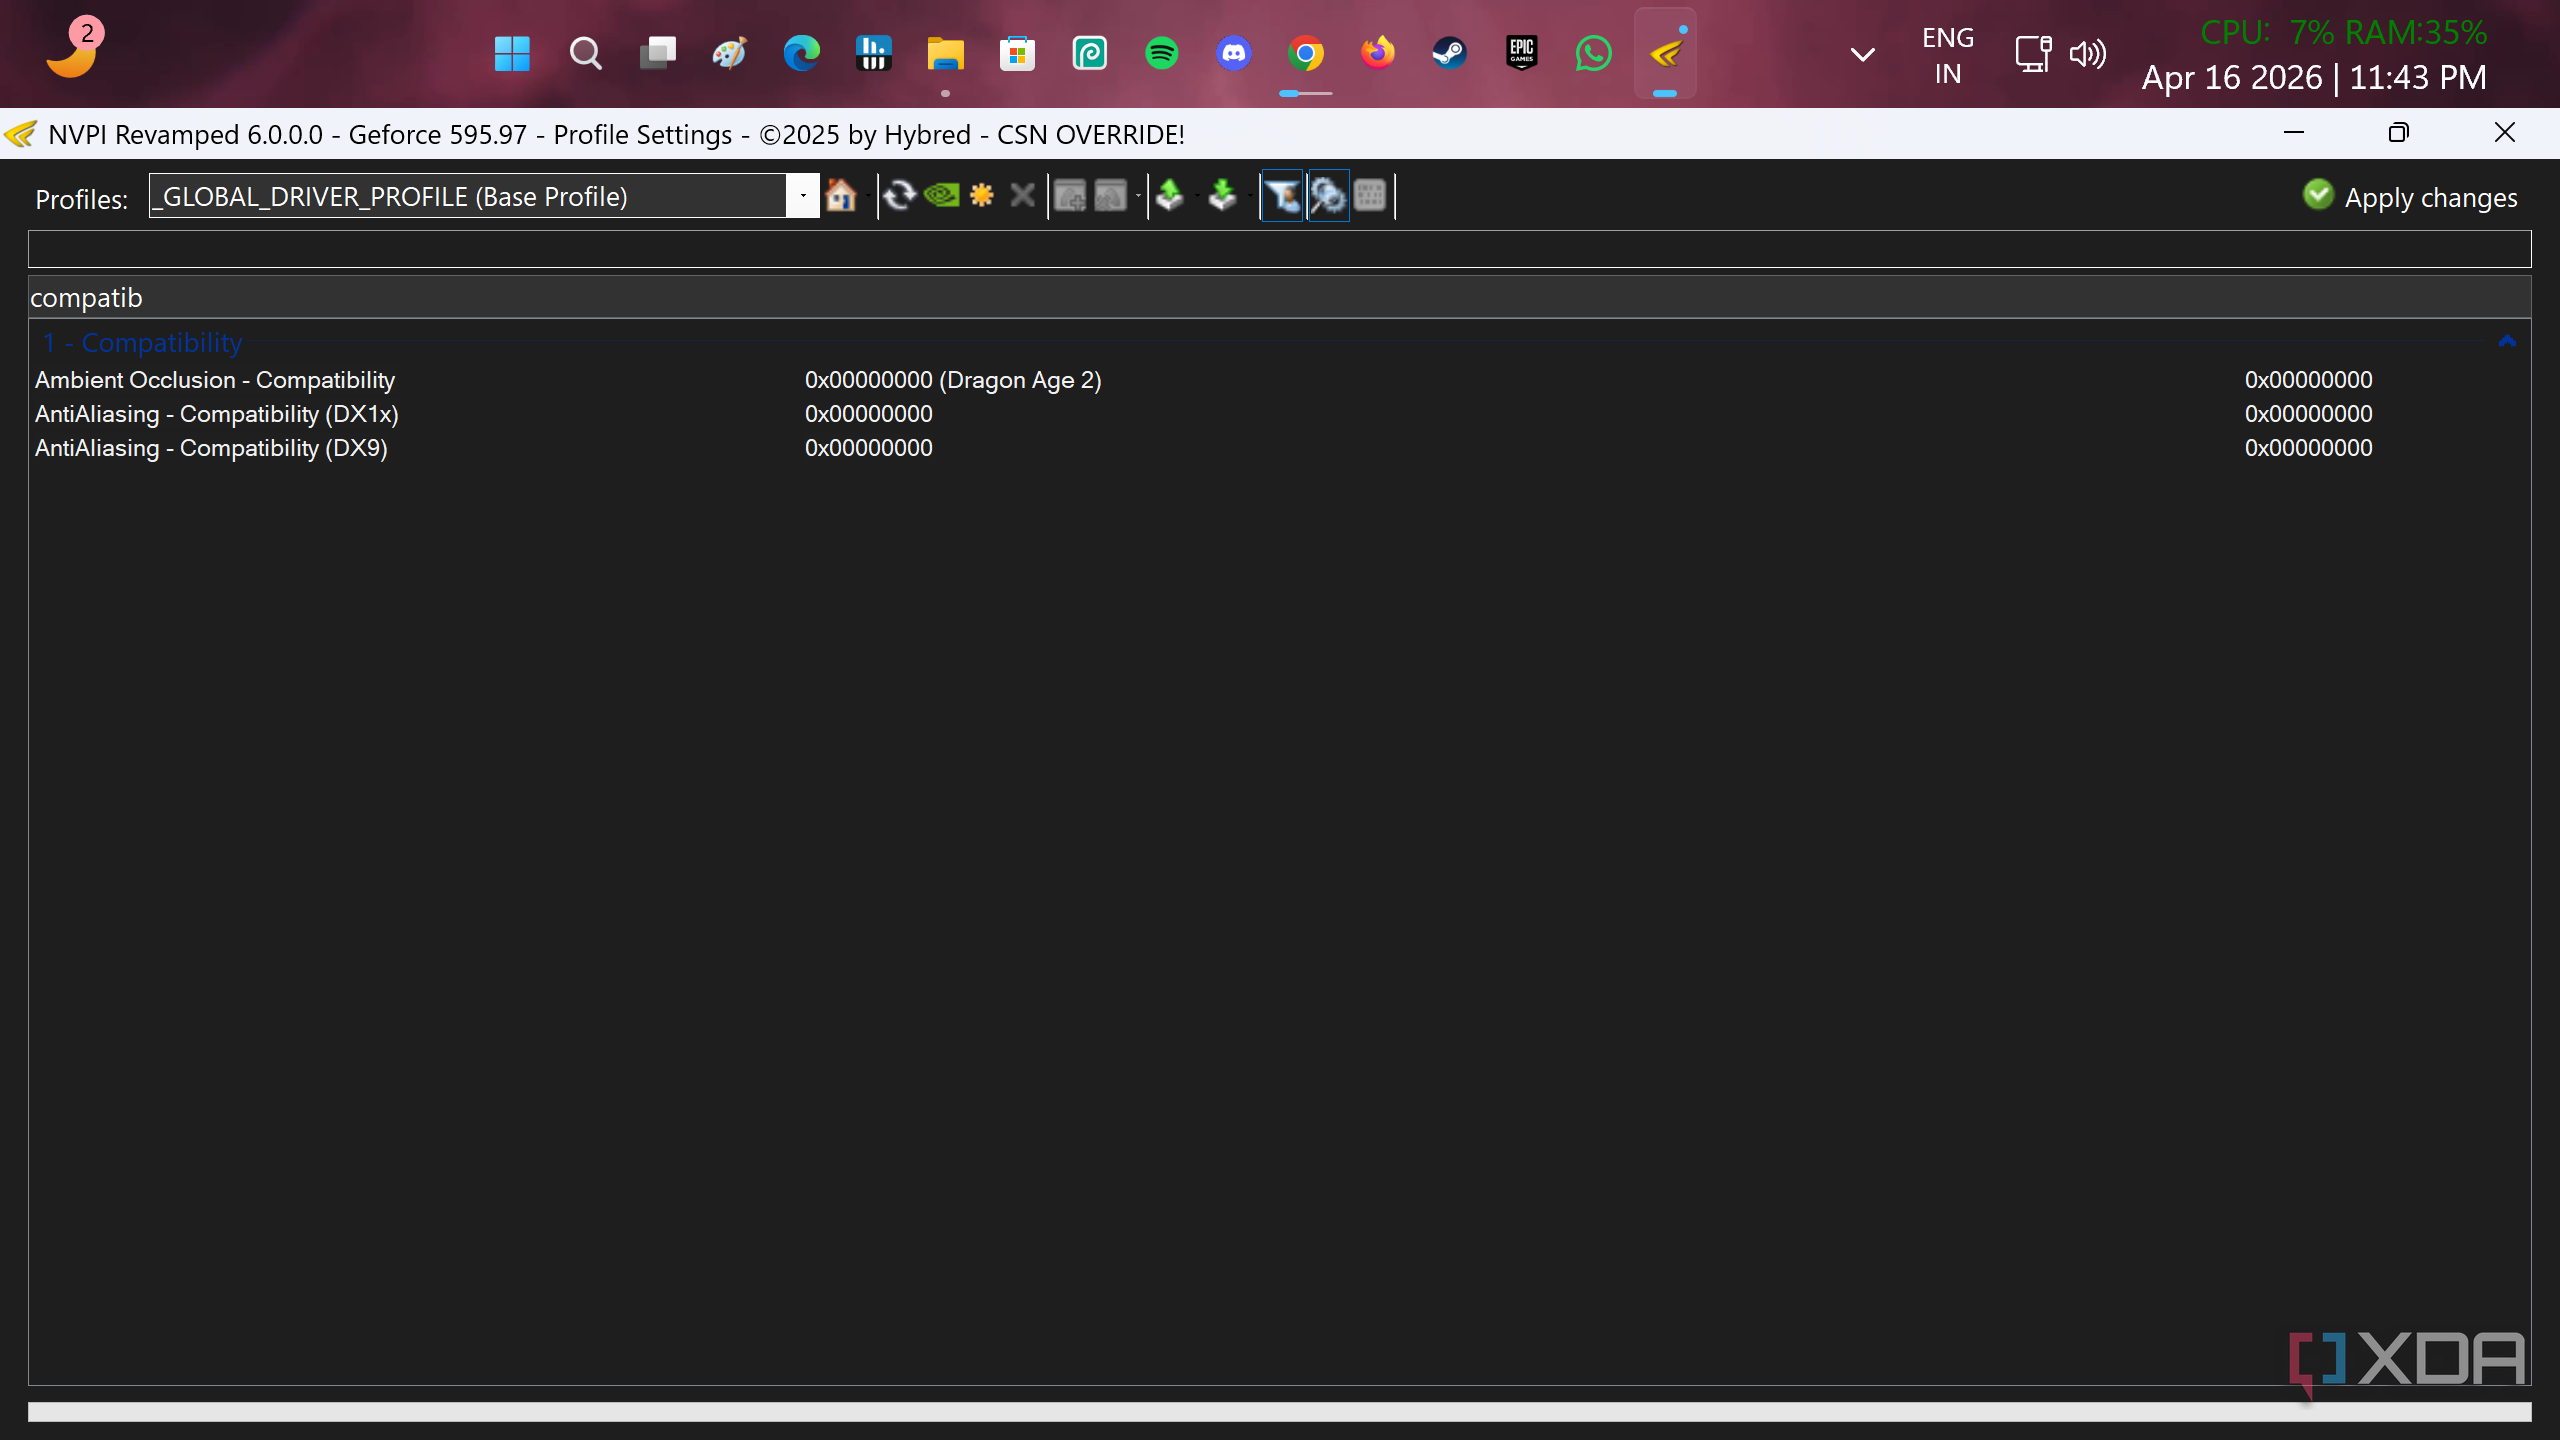Click the value cell of AntiAliasing DX1x
The width and height of the screenshot is (2560, 1440).
tap(869, 414)
